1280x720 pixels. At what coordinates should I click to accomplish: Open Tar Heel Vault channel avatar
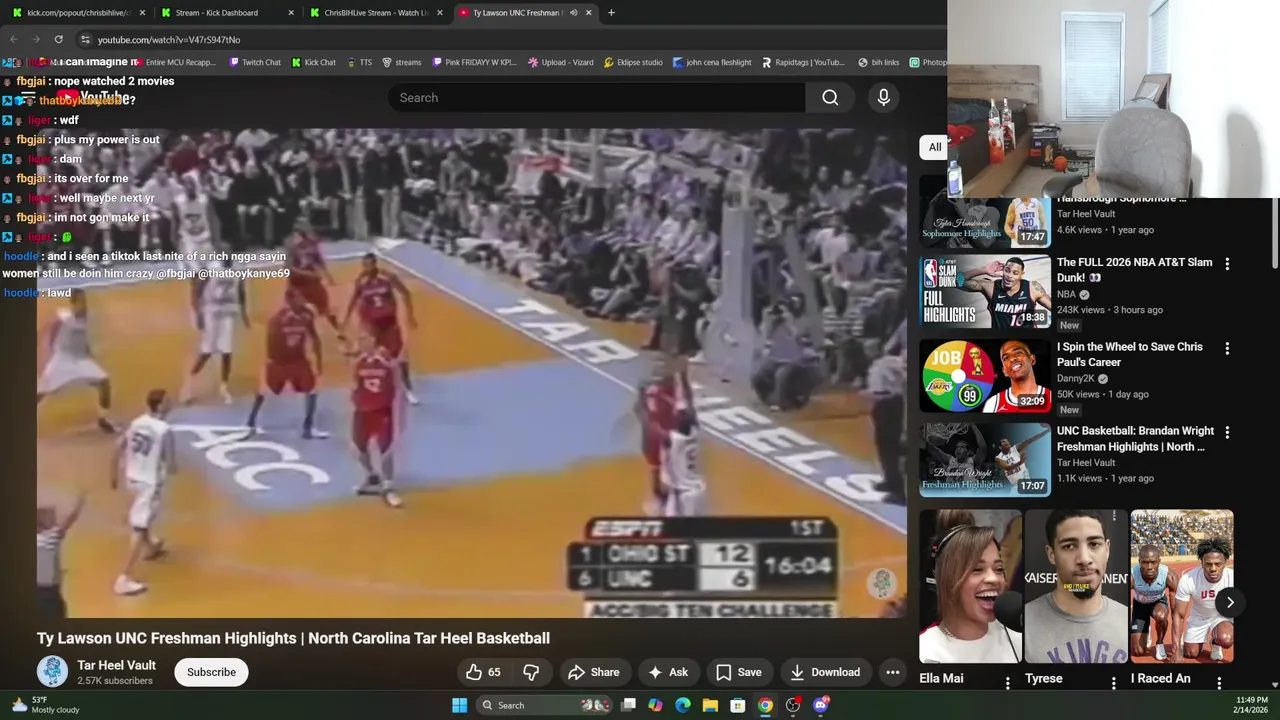tap(52, 671)
